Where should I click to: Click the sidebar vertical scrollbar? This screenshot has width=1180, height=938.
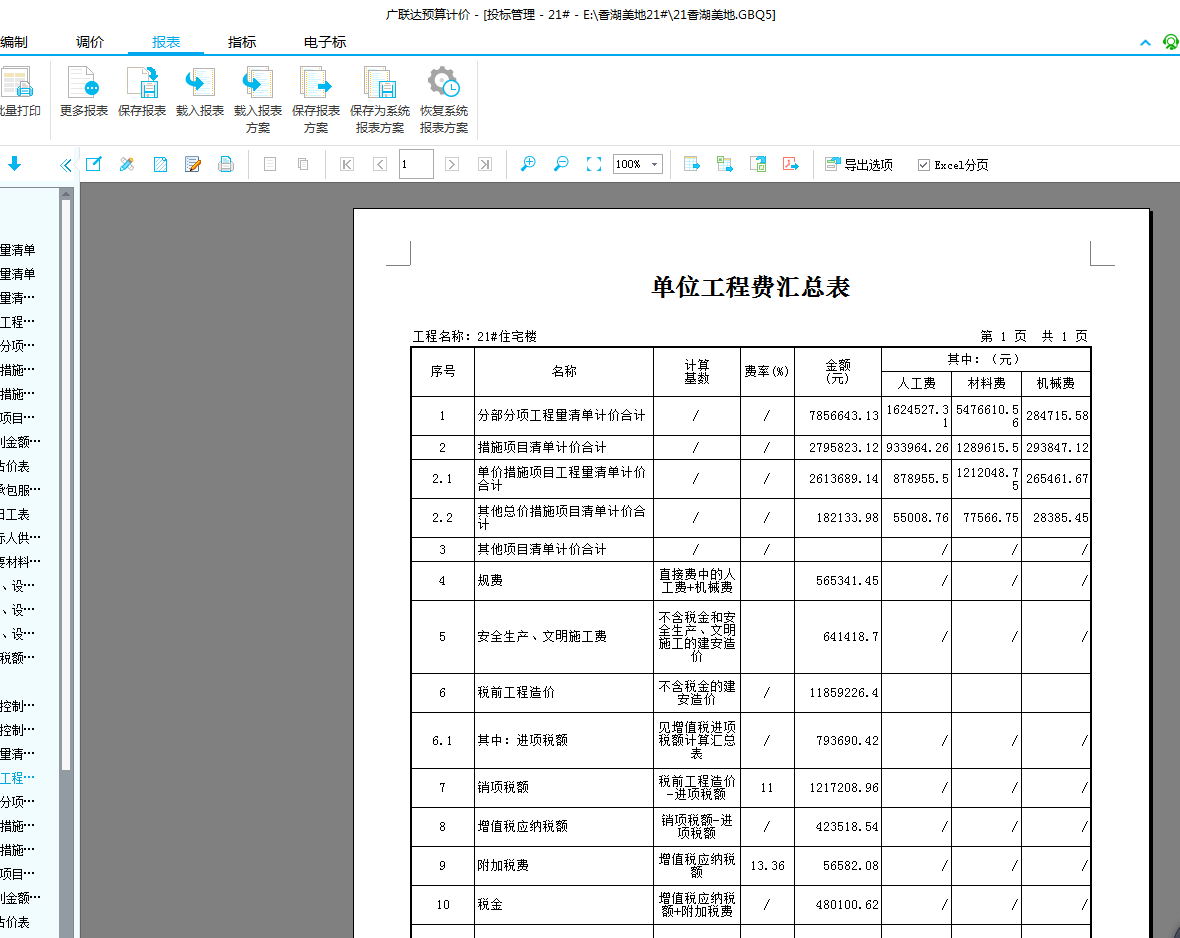(65, 486)
